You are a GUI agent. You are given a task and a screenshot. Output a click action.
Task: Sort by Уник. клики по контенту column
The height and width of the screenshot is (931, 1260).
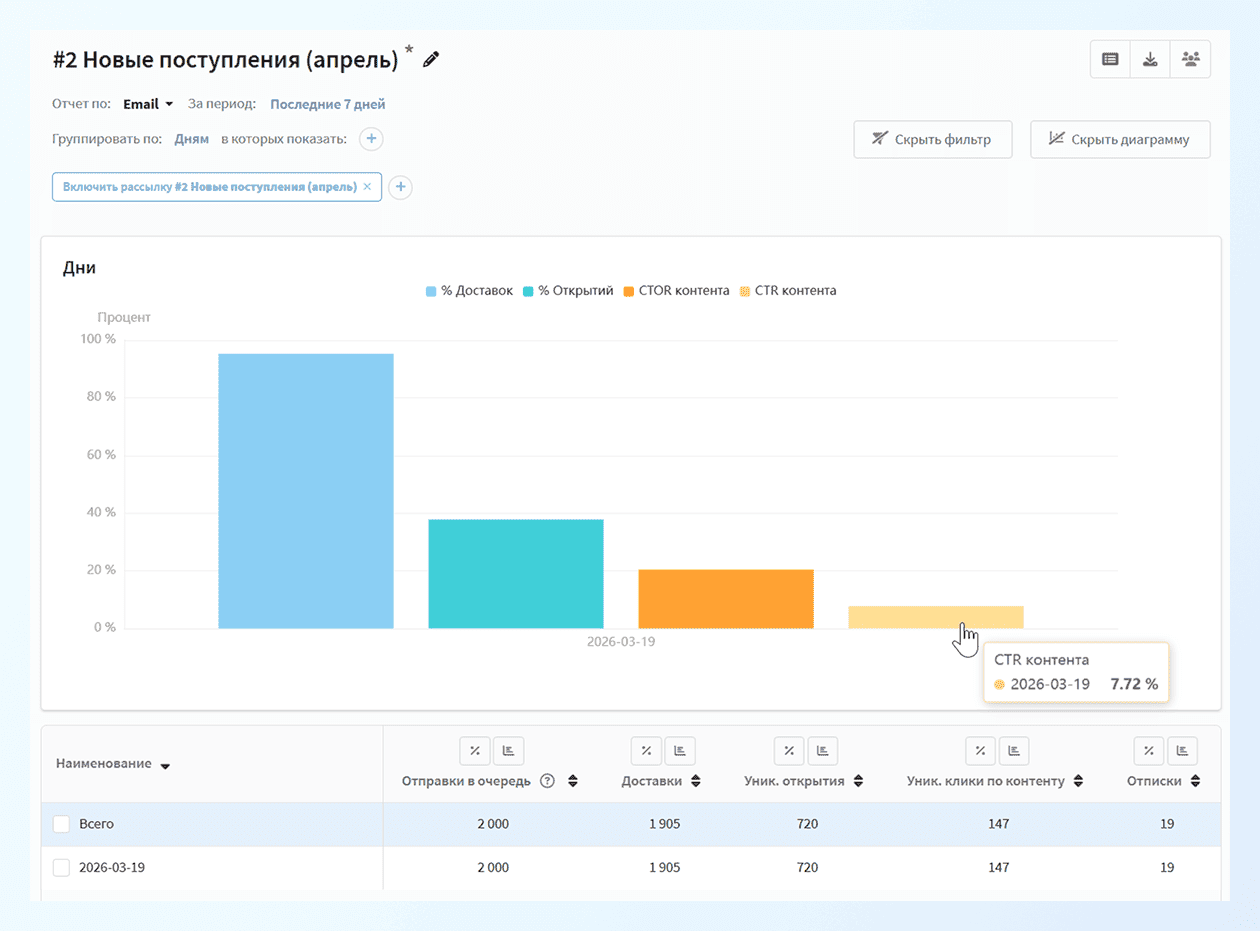[1077, 781]
